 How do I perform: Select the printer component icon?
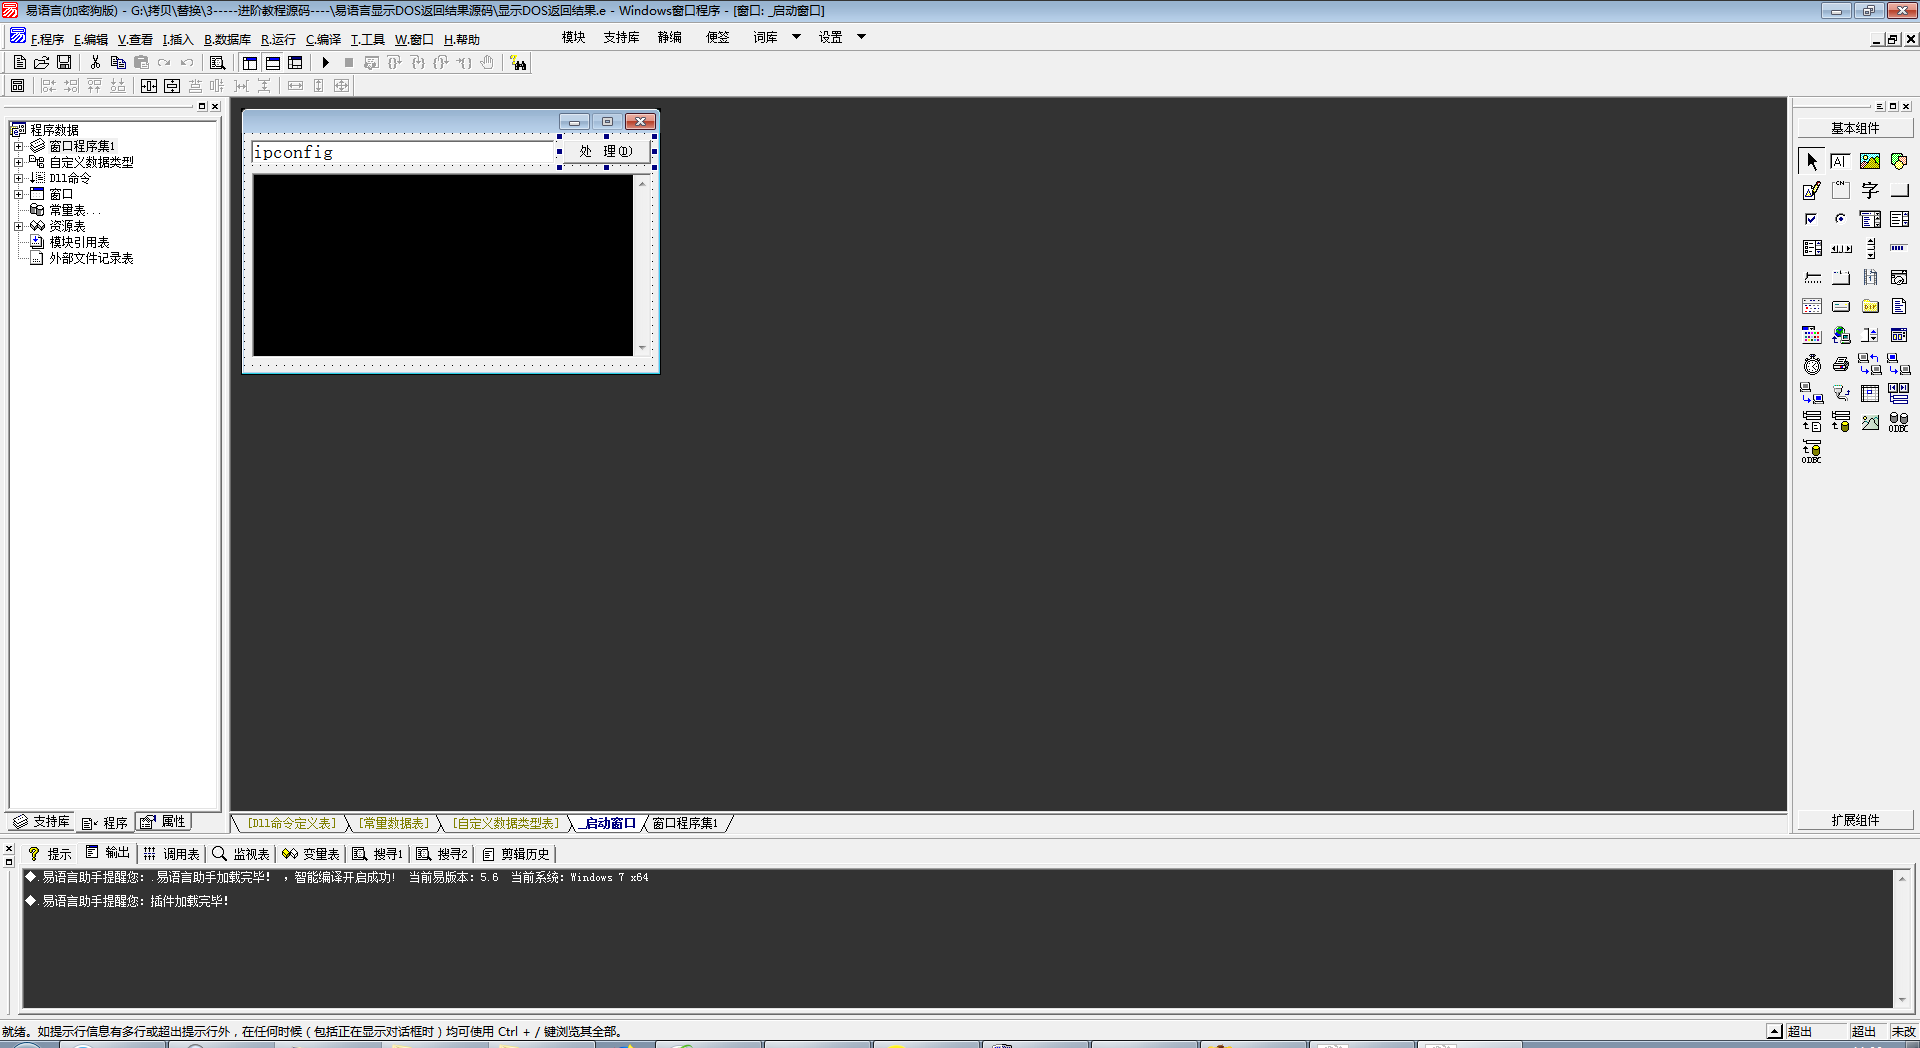pyautogui.click(x=1841, y=364)
